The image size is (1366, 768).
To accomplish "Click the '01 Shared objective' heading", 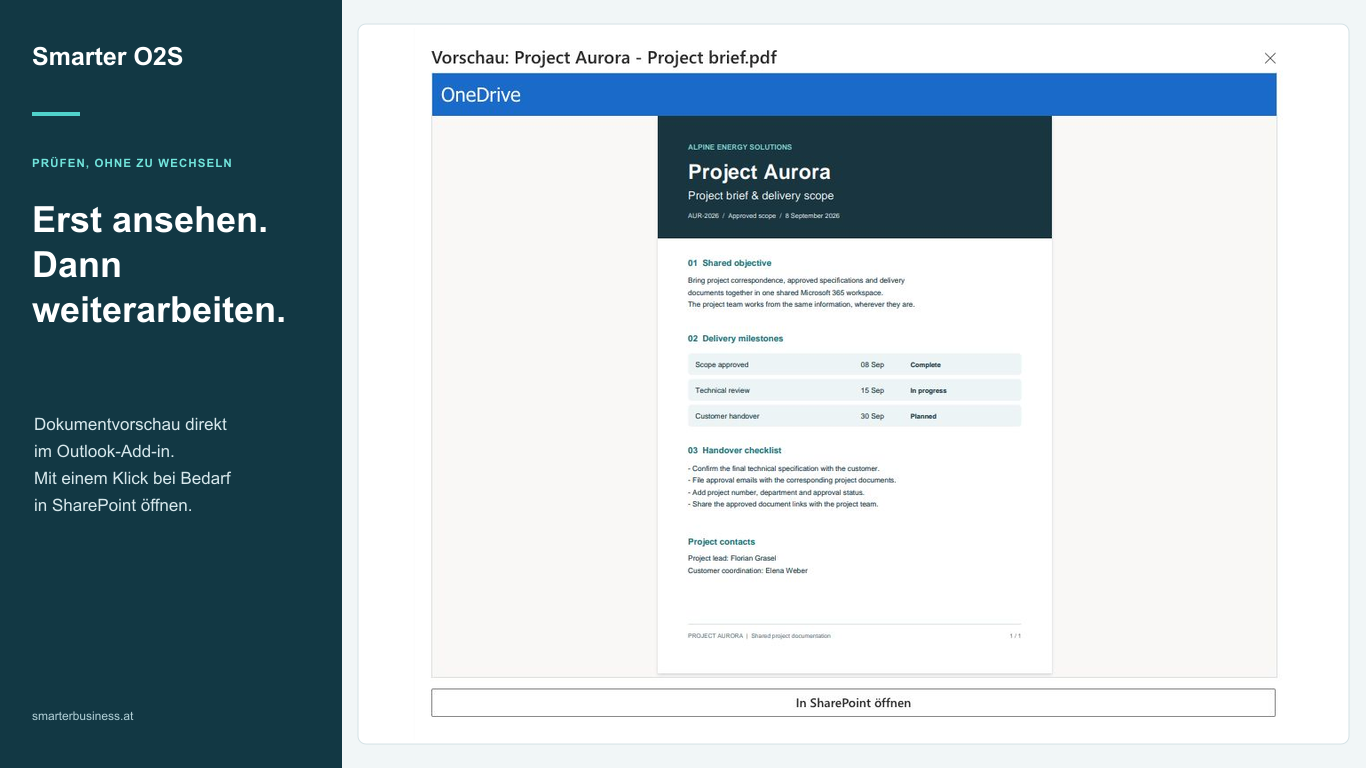I will tap(730, 263).
